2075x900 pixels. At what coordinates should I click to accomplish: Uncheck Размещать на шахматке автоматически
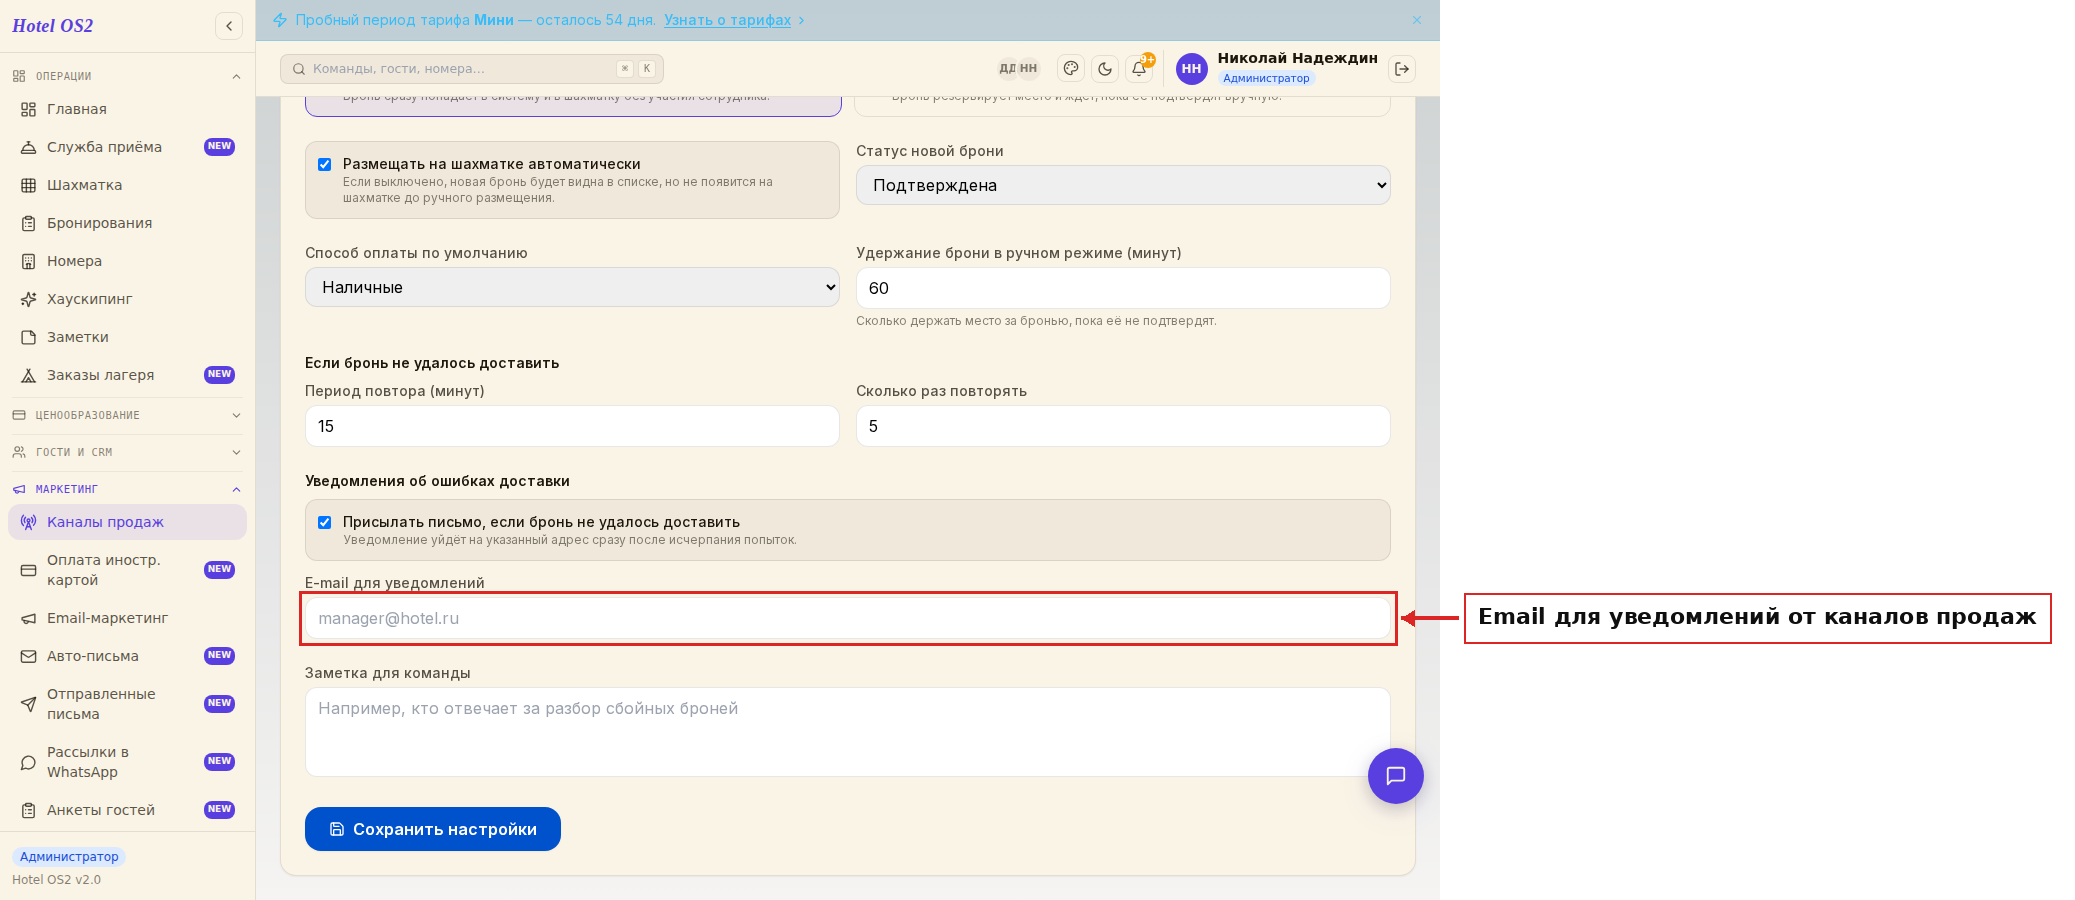point(325,165)
